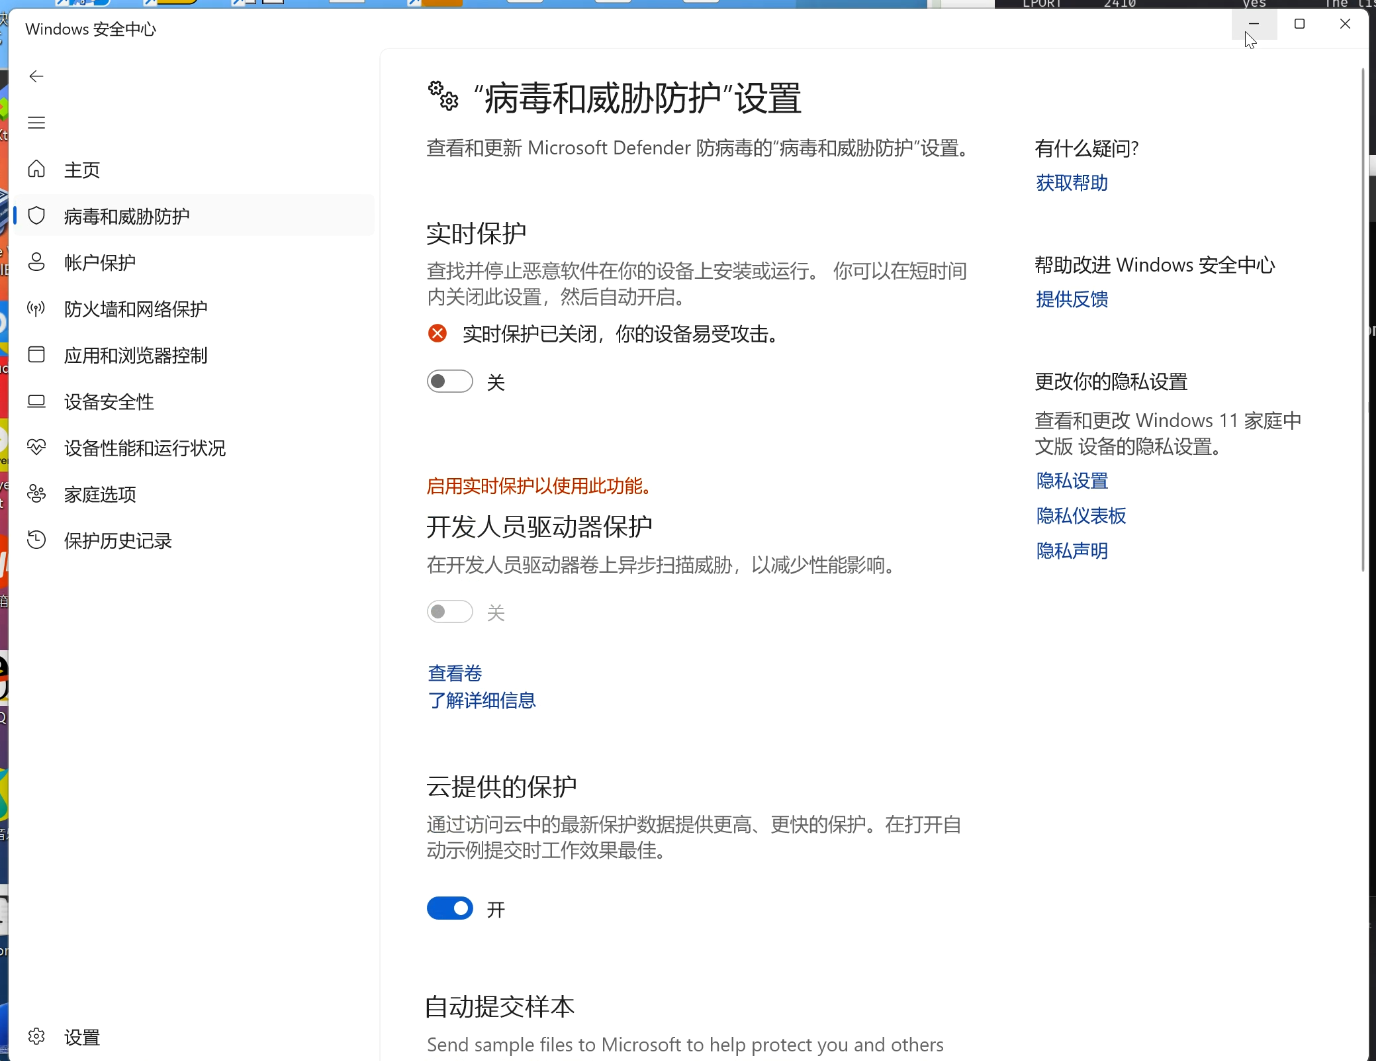The image size is (1376, 1061).
Task: Open the hamburger navigation menu
Action: point(37,123)
